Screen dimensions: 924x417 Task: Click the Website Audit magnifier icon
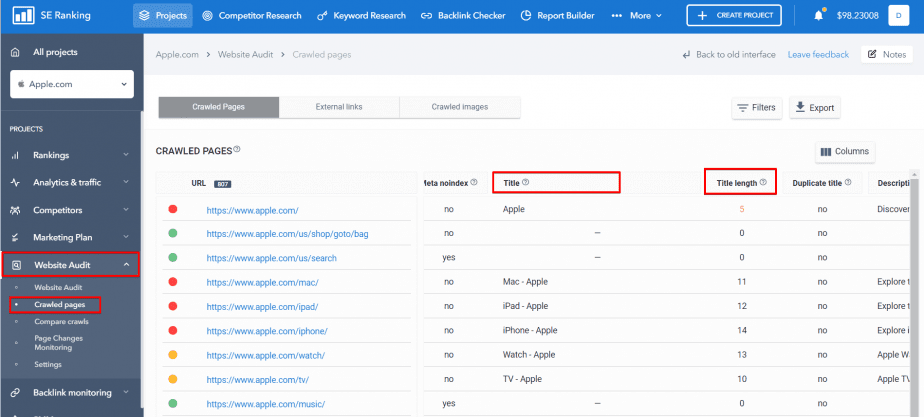[x=16, y=265]
